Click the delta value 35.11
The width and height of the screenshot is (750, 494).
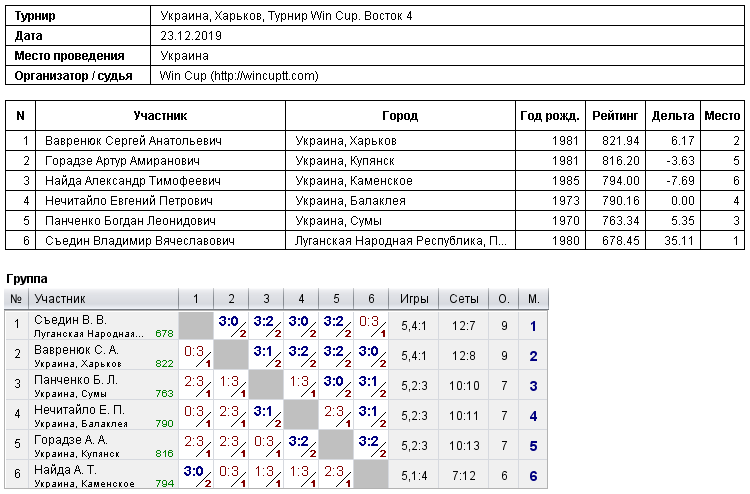click(679, 241)
